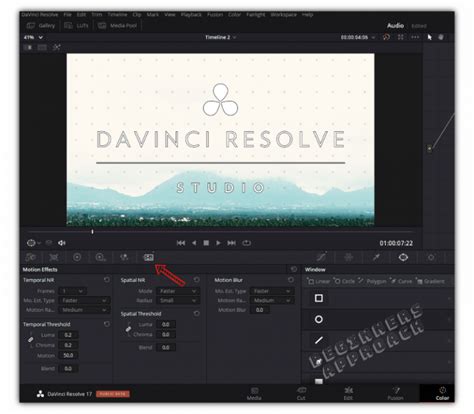
Task: Open the Curves palette icon
Action: (x=321, y=257)
